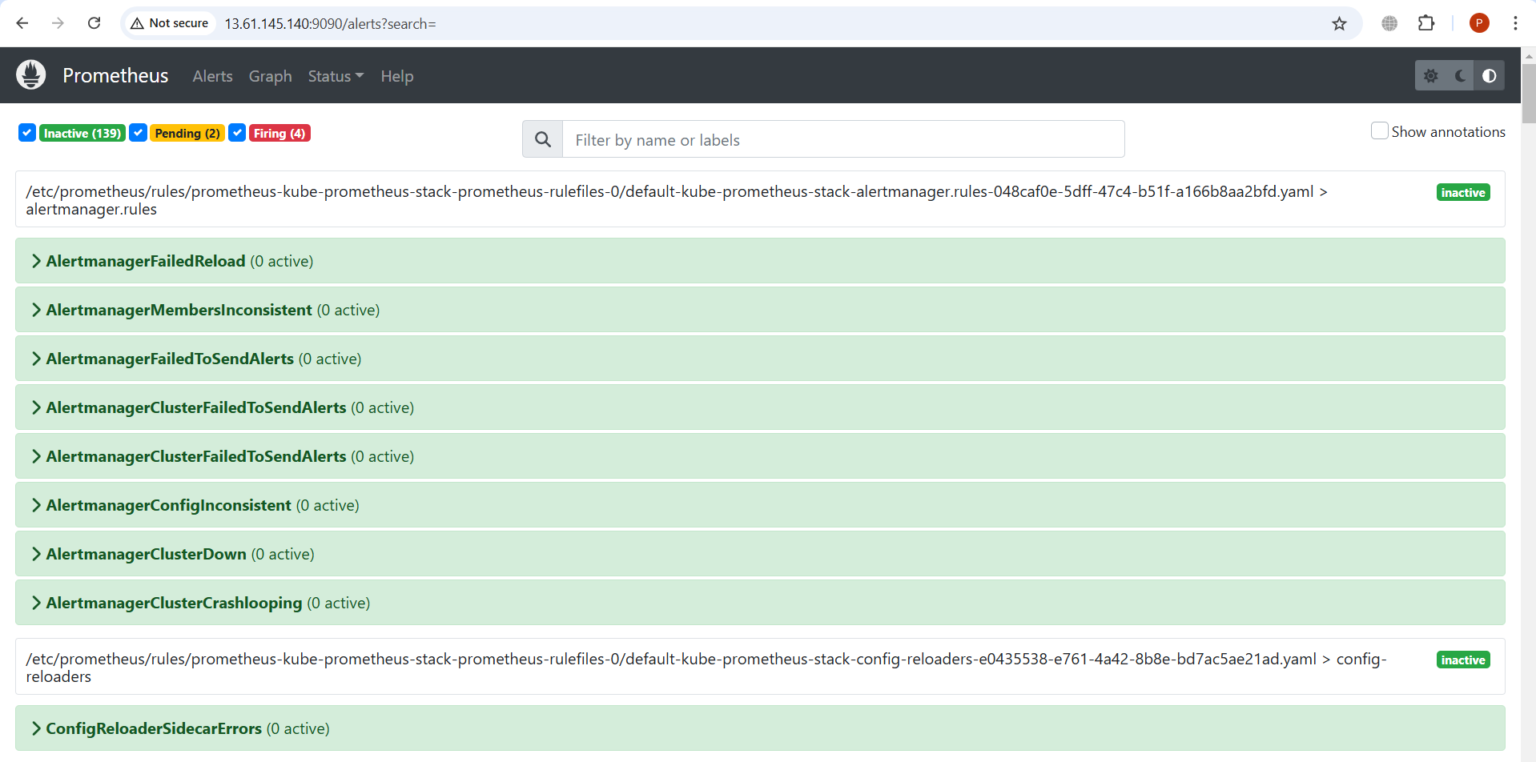Image resolution: width=1536 pixels, height=762 pixels.
Task: Open Chrome browser extensions puzzle icon
Action: coord(1426,22)
